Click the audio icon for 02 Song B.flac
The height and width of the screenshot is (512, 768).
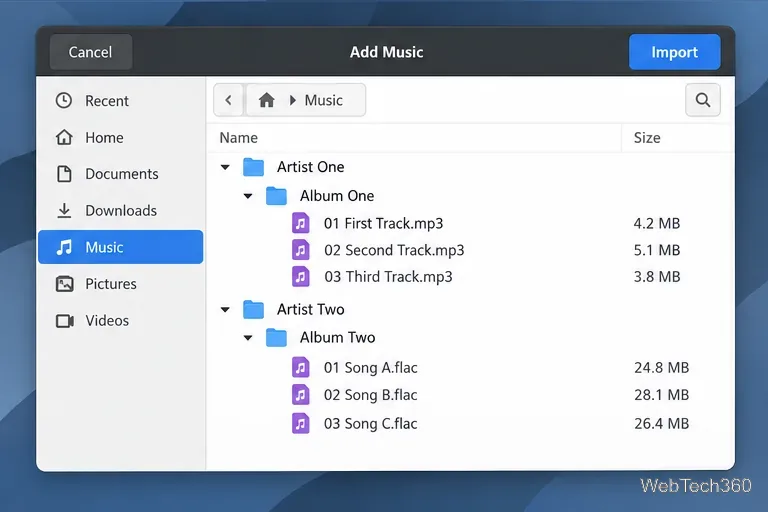(x=301, y=394)
